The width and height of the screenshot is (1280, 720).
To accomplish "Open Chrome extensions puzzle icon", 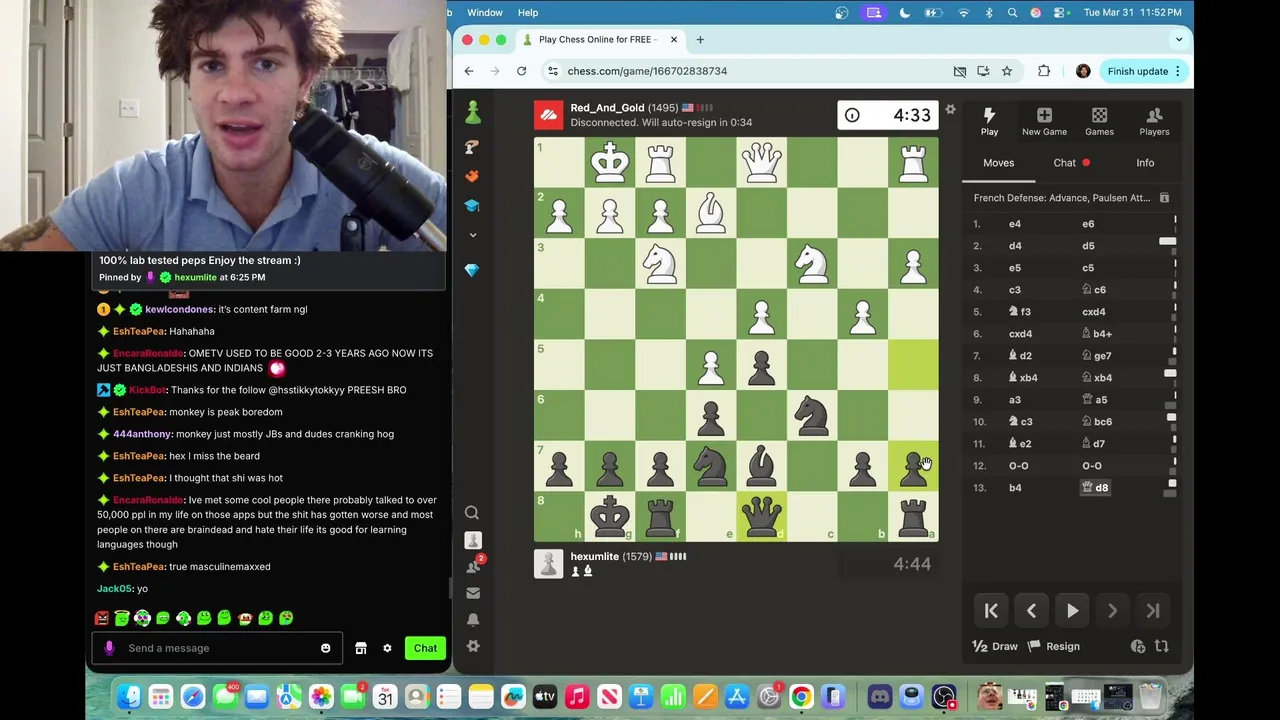I will pos(1044,71).
